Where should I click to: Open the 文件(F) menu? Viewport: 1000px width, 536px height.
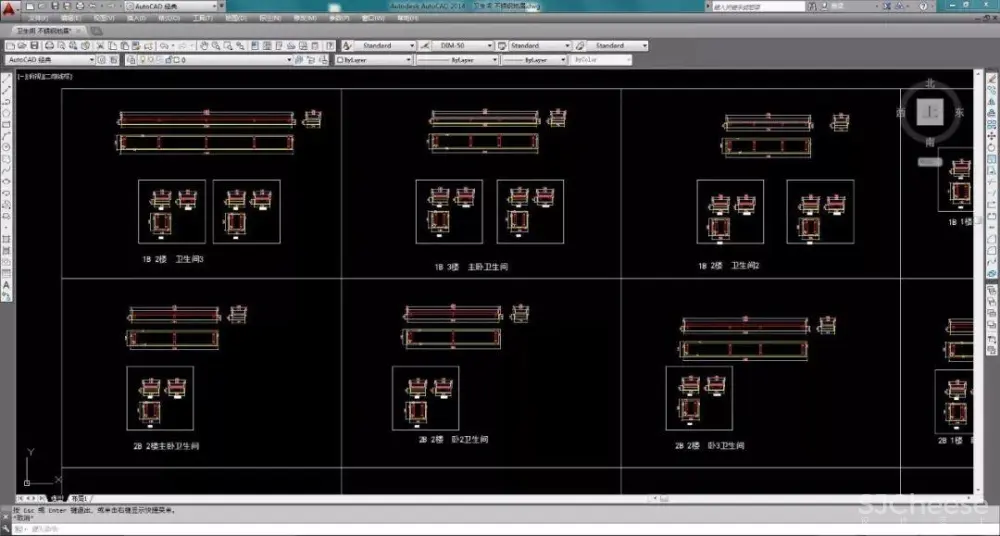coord(38,19)
